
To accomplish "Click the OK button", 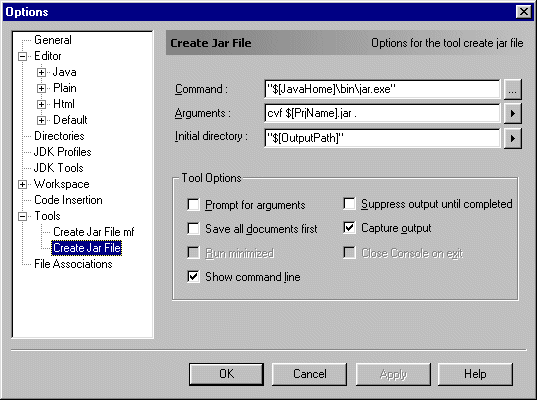I will (226, 374).
